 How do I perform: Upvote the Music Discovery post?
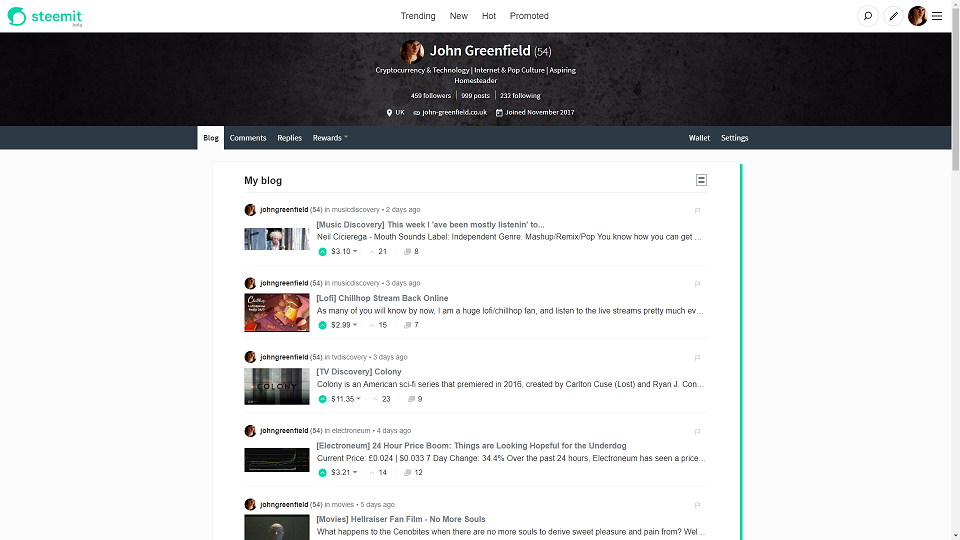323,252
